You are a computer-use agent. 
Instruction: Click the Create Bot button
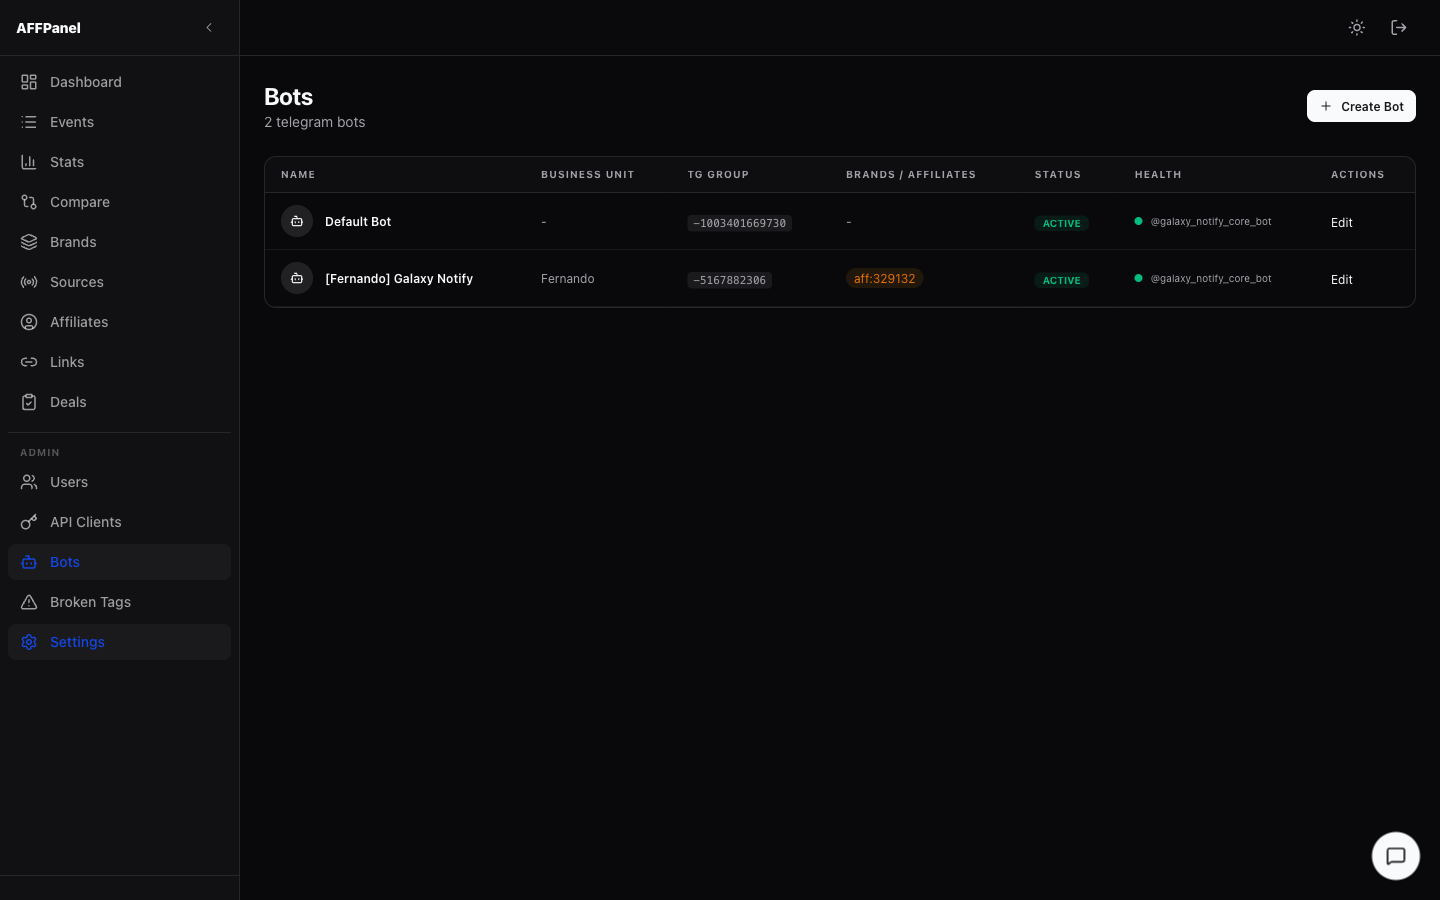point(1361,106)
